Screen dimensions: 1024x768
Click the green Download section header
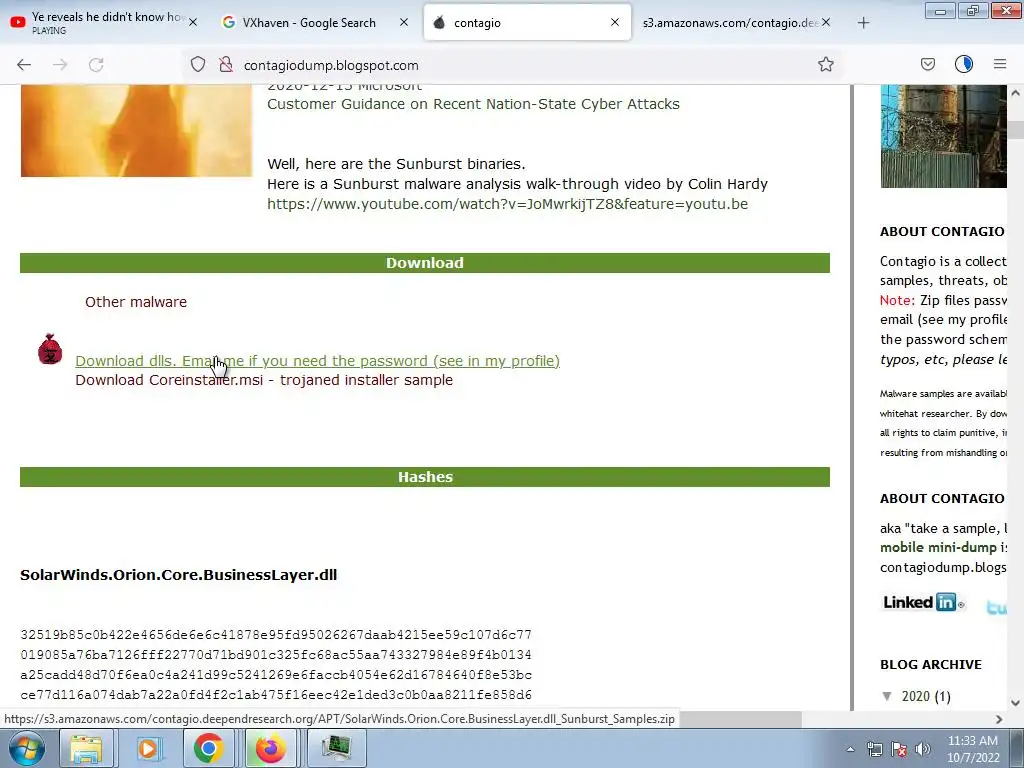click(424, 263)
